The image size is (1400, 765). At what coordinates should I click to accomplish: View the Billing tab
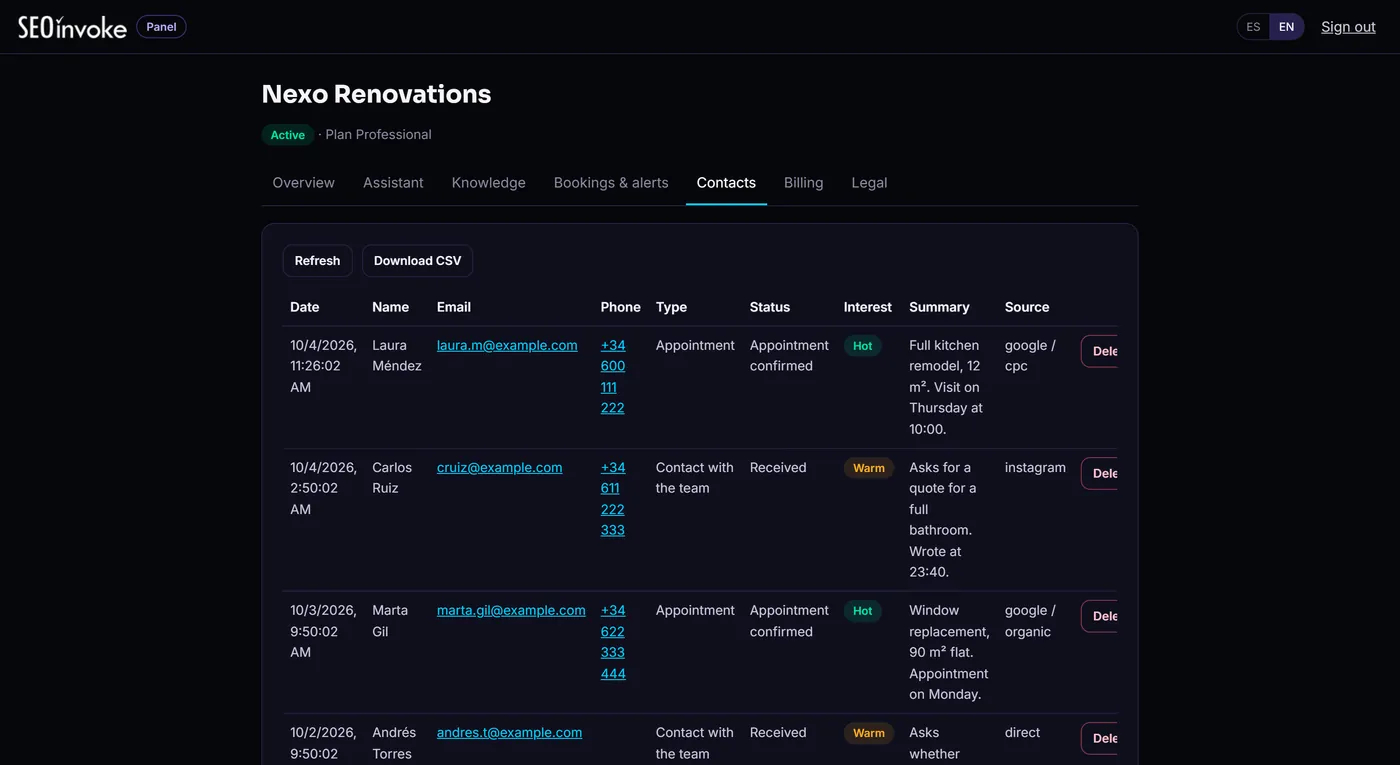tap(804, 183)
